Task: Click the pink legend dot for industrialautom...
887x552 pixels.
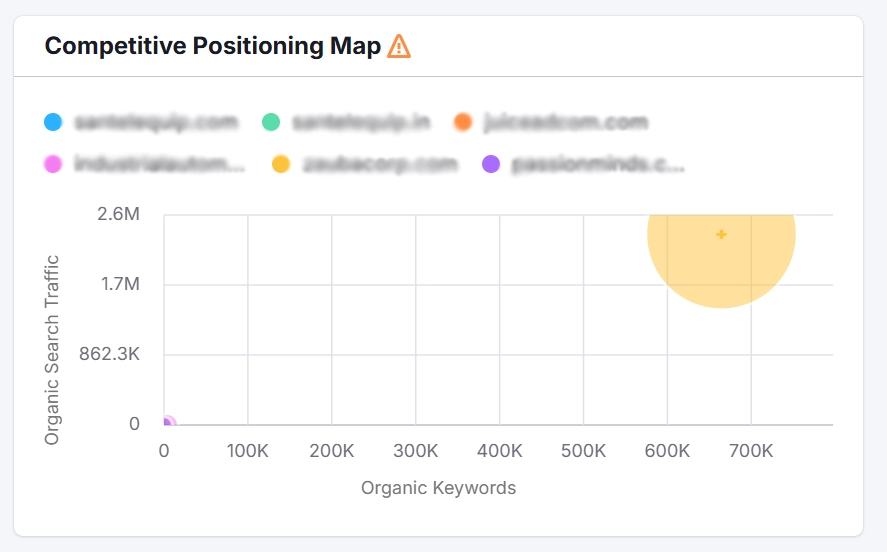Action: pyautogui.click(x=53, y=163)
